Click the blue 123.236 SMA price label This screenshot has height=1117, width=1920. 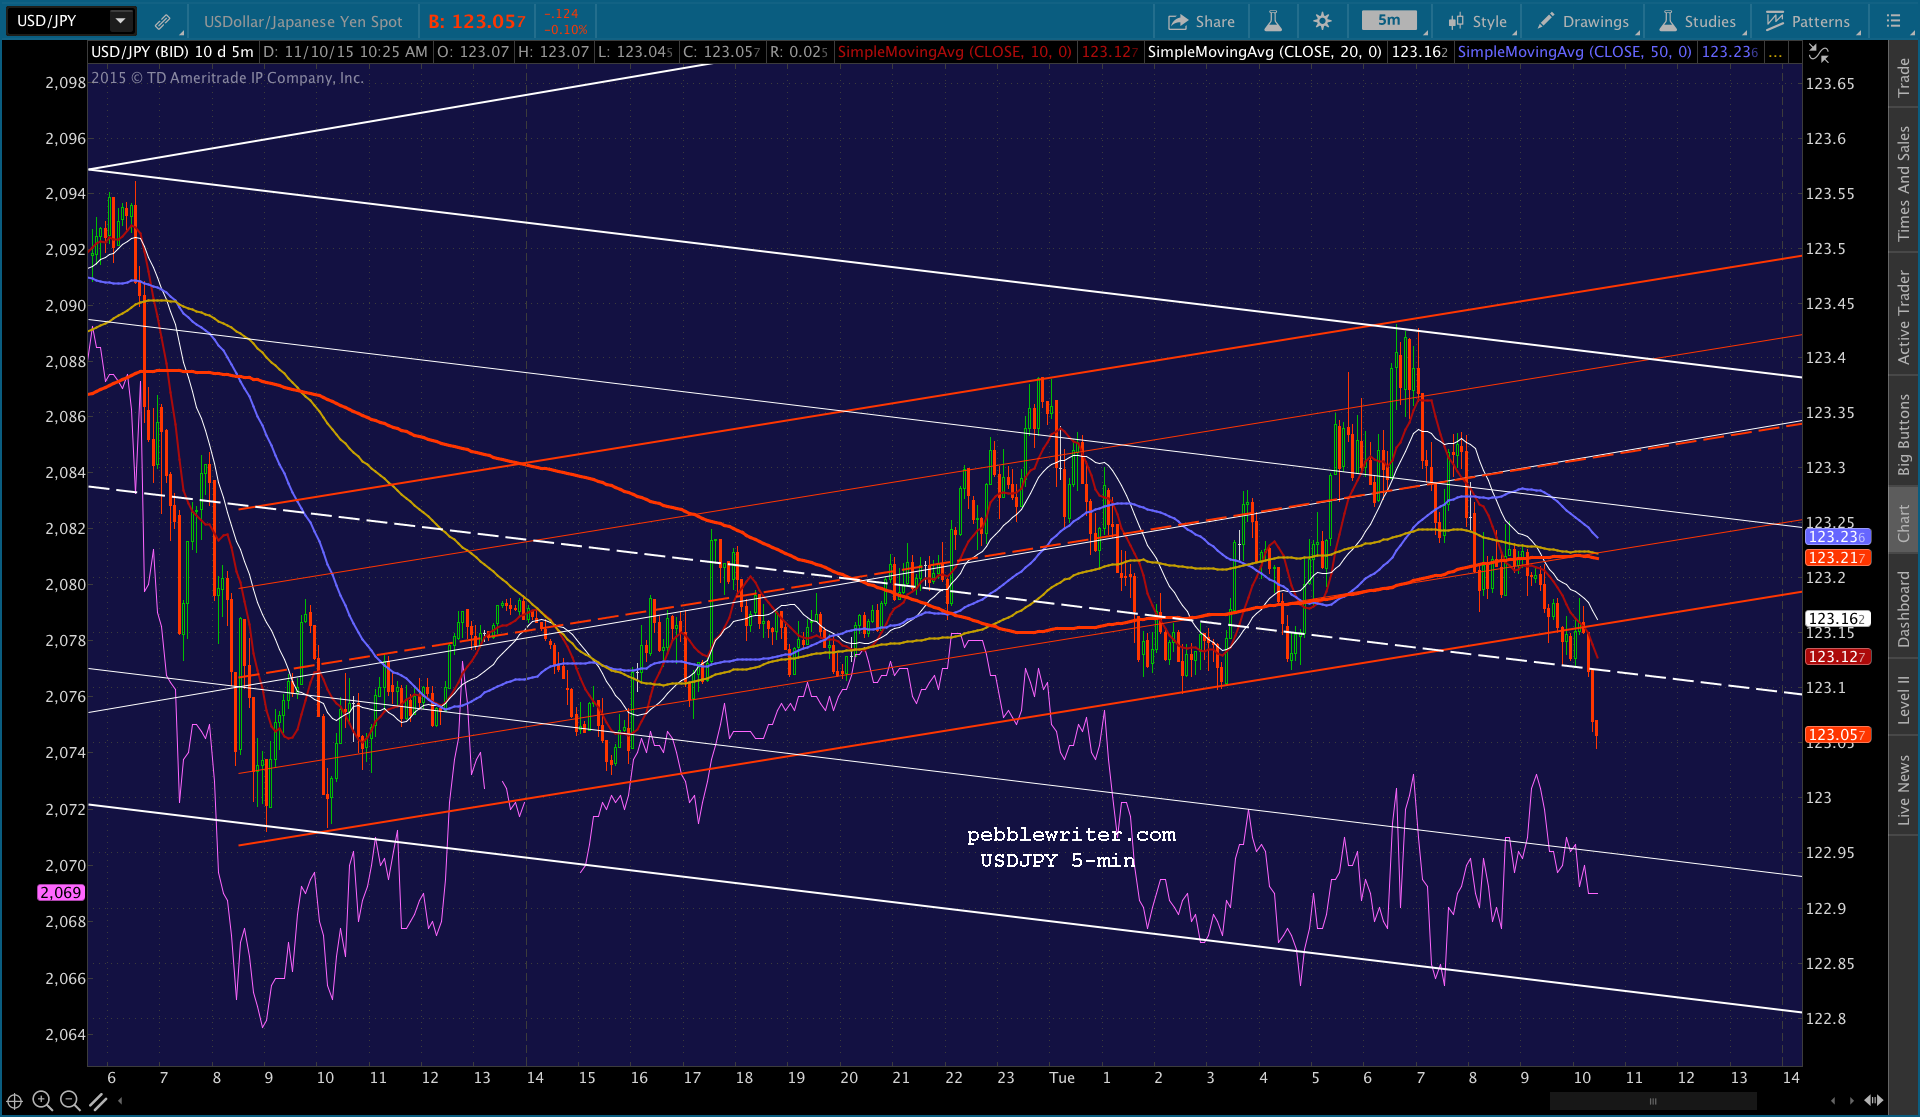[x=1837, y=537]
